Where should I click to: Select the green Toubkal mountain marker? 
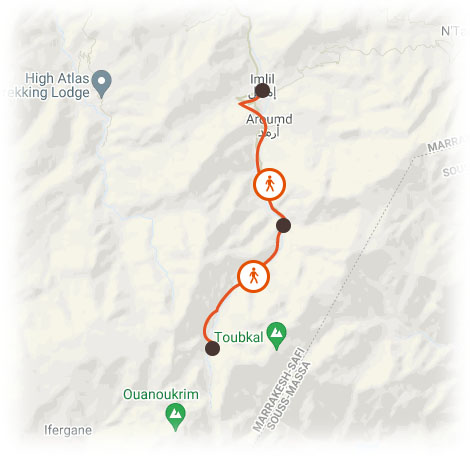click(276, 336)
